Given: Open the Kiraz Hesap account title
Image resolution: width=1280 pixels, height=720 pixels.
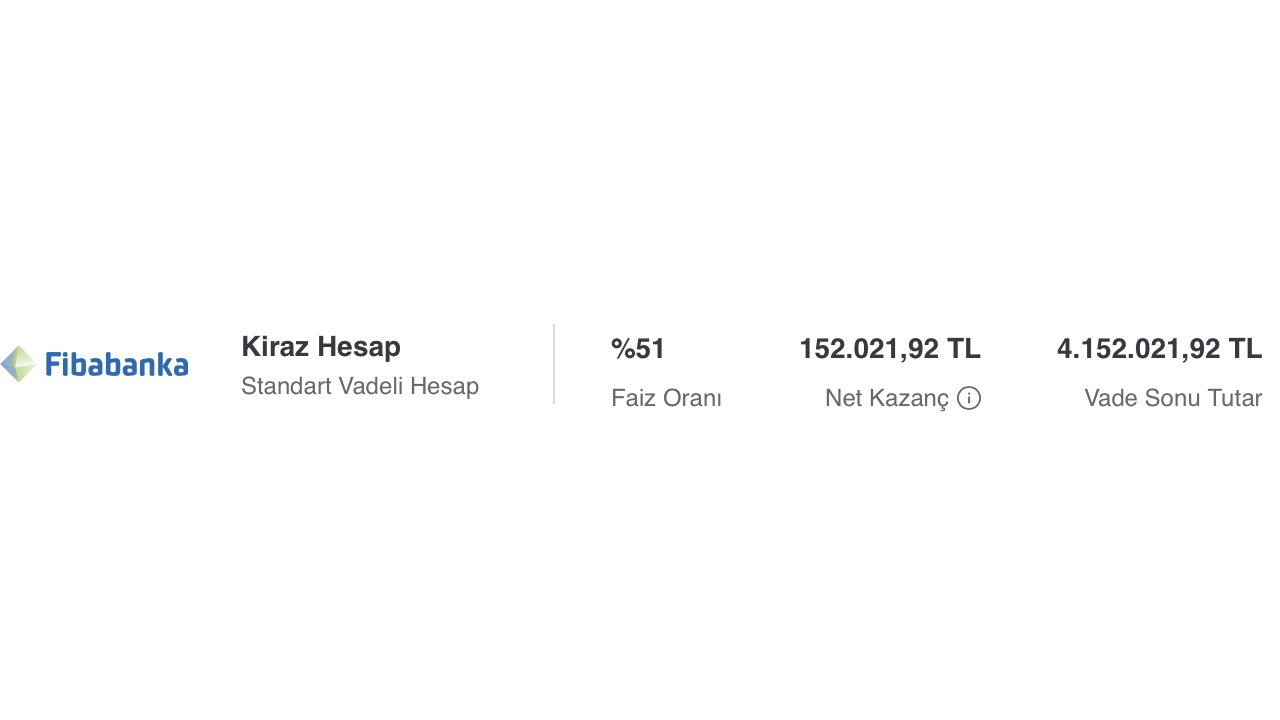Looking at the screenshot, I should point(321,347).
